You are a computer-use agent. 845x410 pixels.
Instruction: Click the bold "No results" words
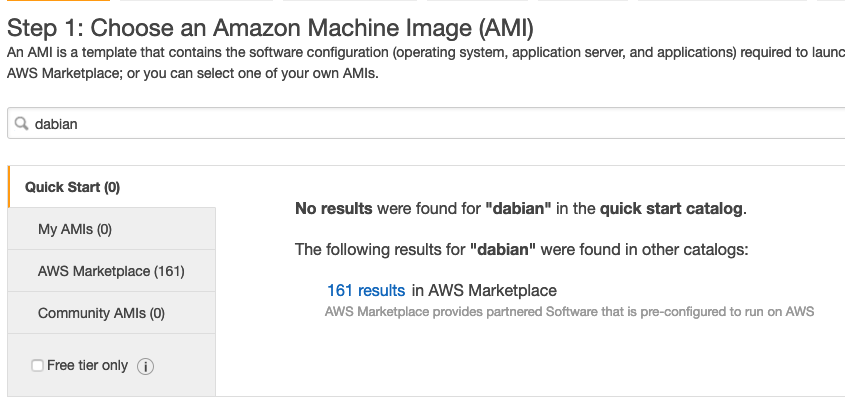[x=334, y=209]
